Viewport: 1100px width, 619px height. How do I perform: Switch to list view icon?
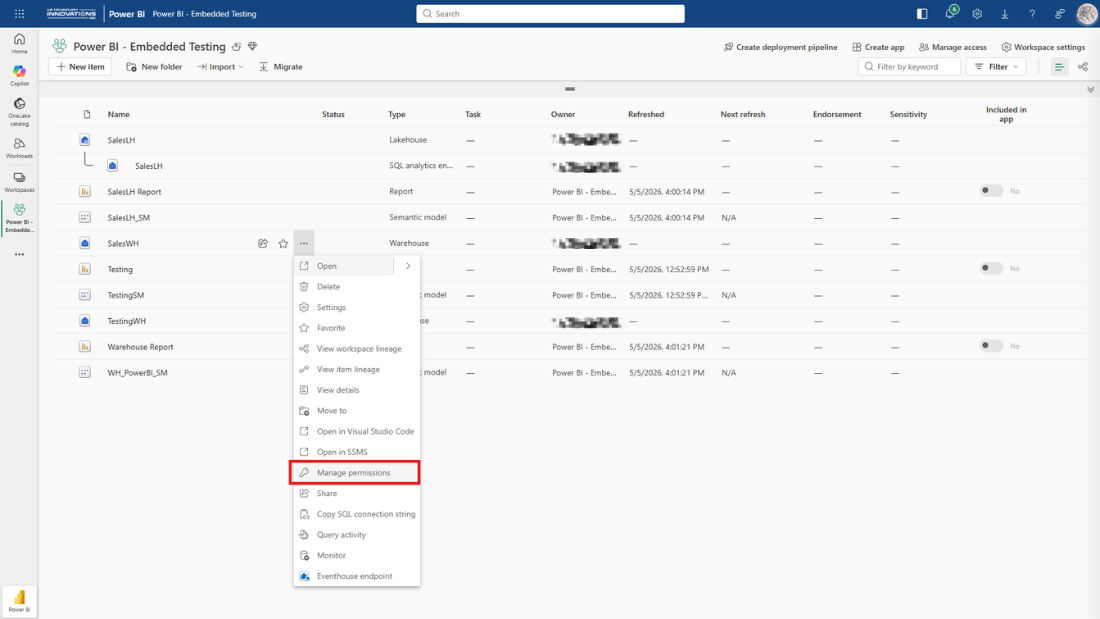click(x=1059, y=67)
